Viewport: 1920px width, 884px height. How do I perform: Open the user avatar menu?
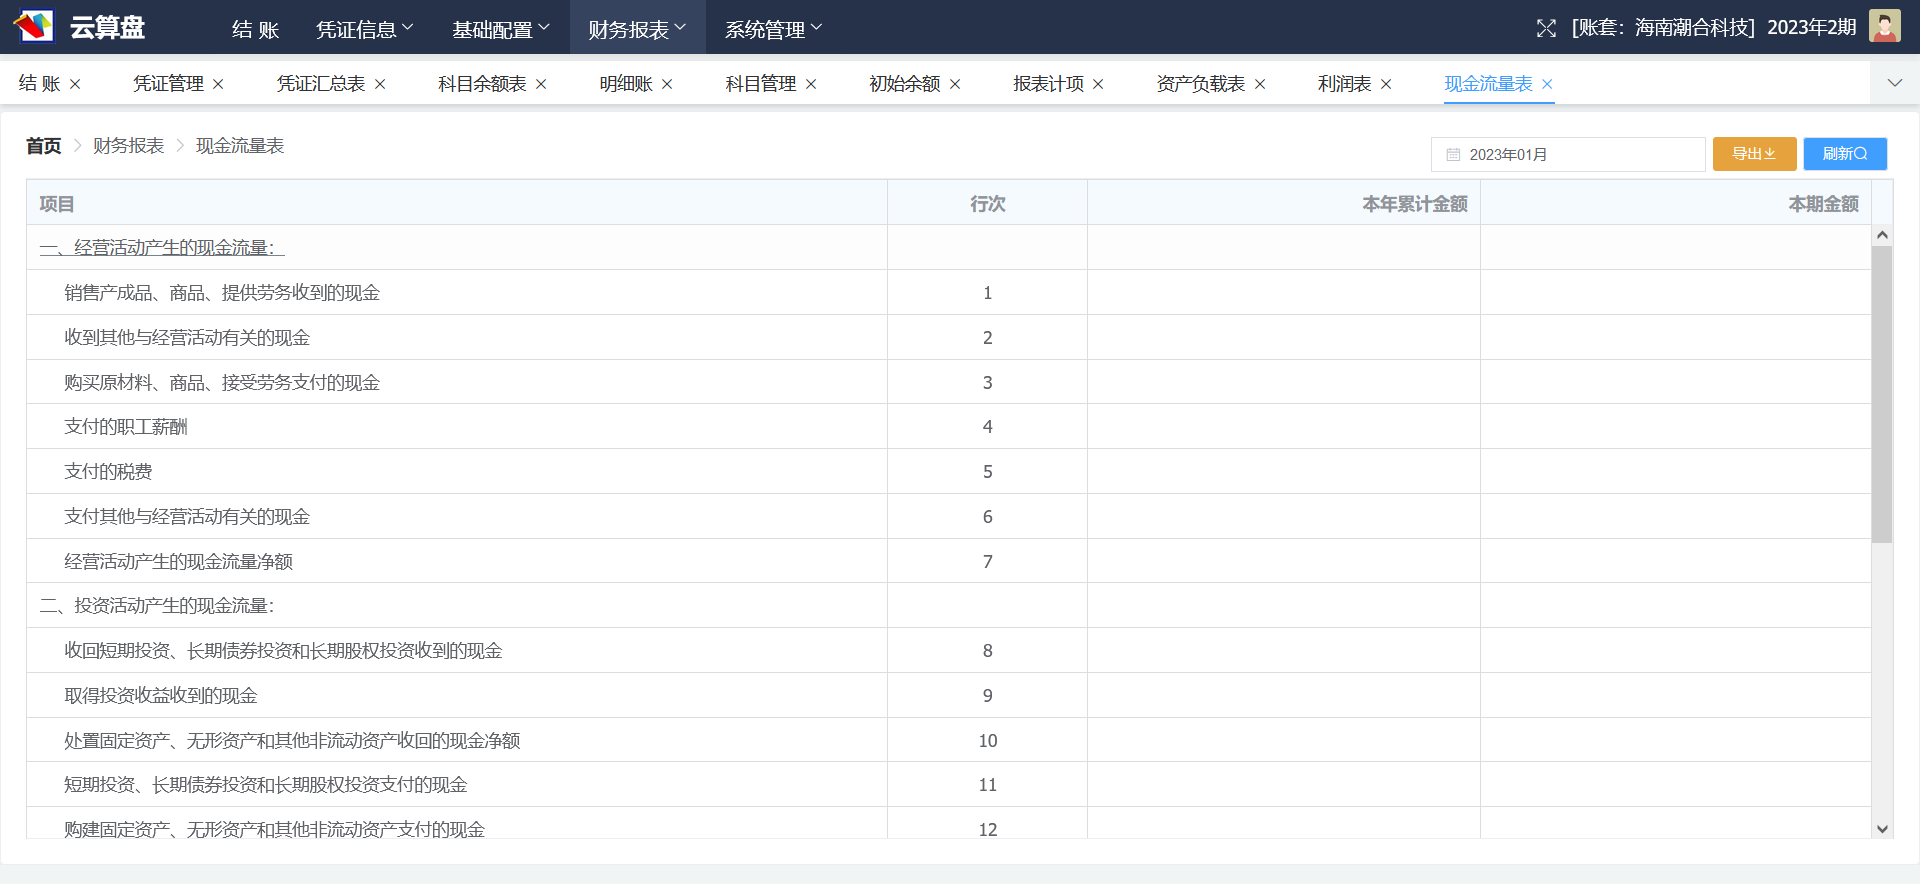pyautogui.click(x=1884, y=27)
